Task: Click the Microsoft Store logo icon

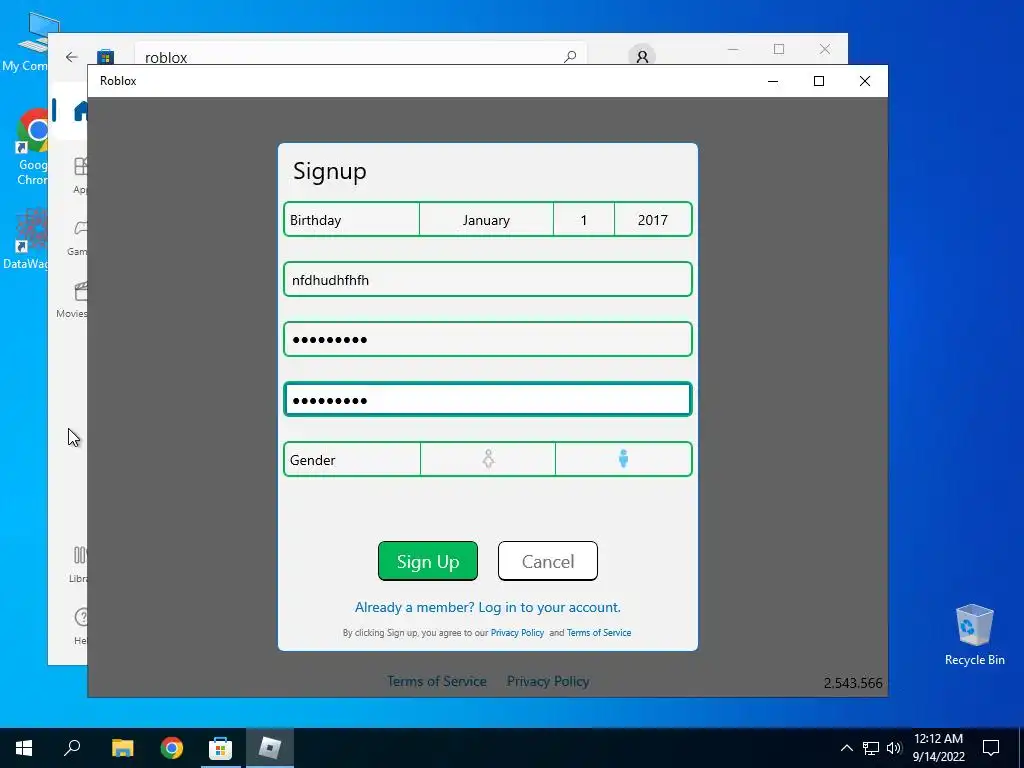Action: point(105,57)
